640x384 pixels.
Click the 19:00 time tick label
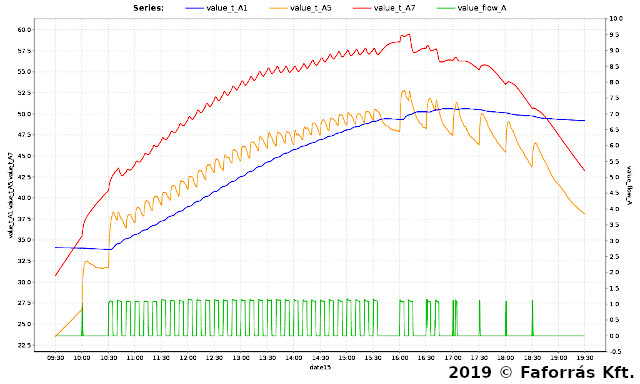558,358
